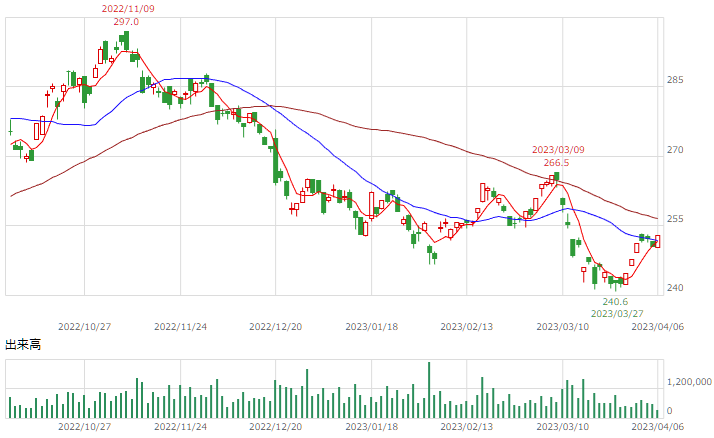The image size is (714, 438).
Task: Click the last red candlestick on the chart
Action: coord(658,241)
